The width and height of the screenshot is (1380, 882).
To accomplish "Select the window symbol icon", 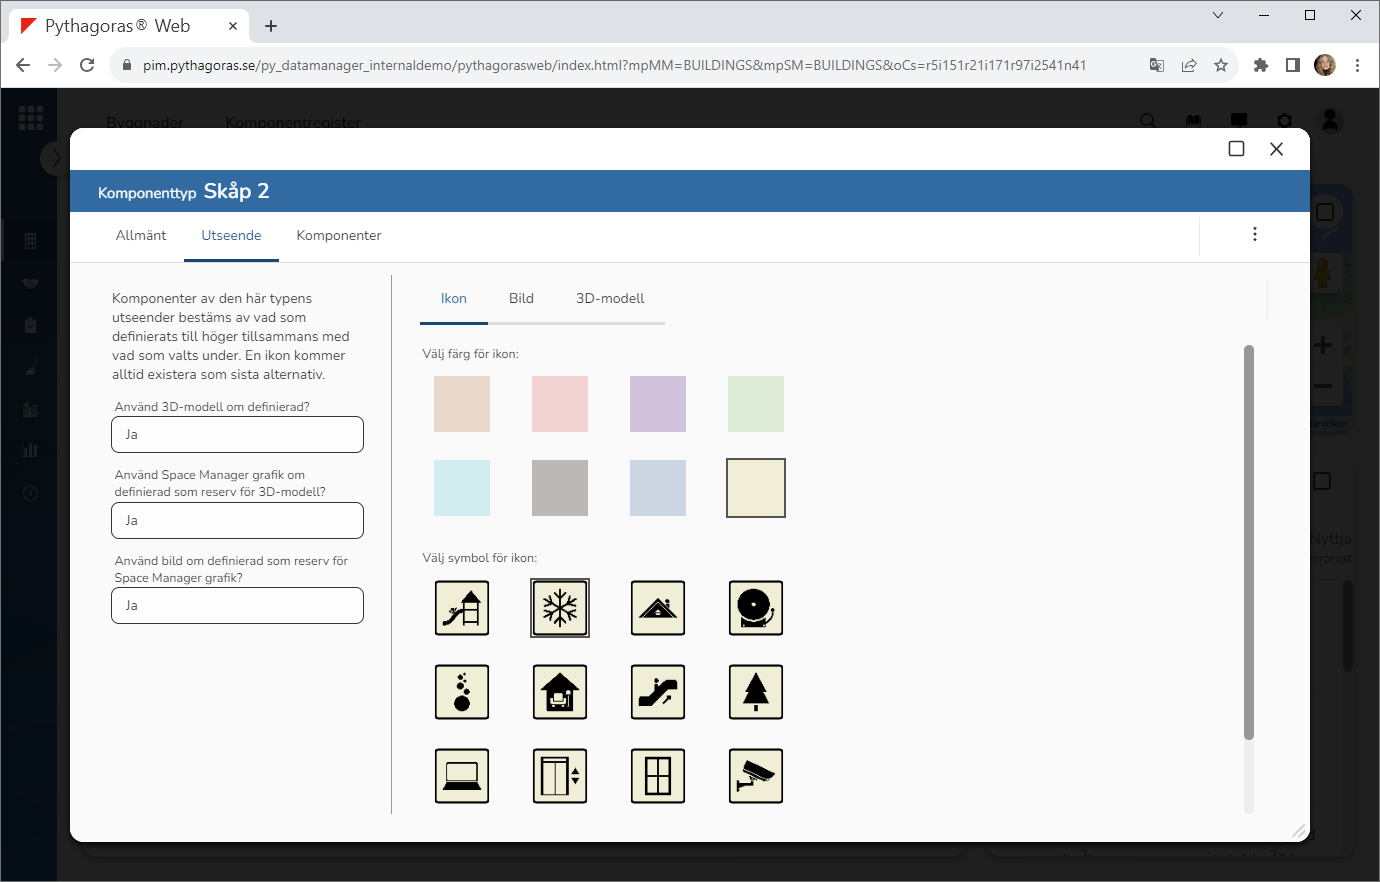I will 658,776.
